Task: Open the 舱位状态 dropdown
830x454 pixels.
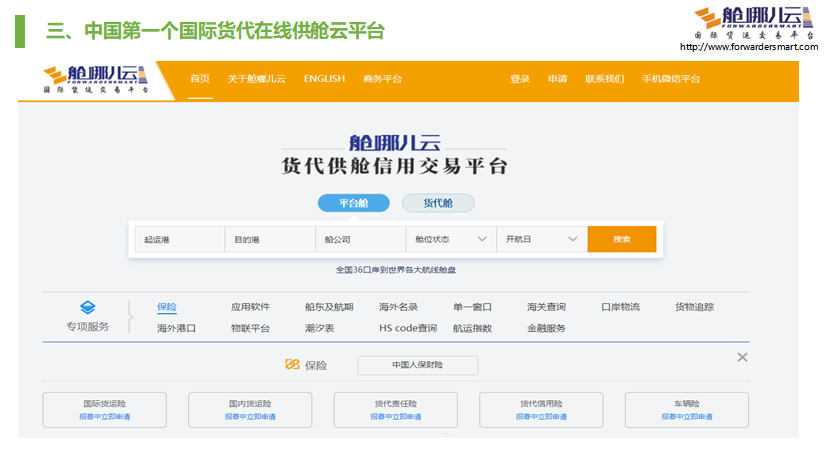Action: 451,239
